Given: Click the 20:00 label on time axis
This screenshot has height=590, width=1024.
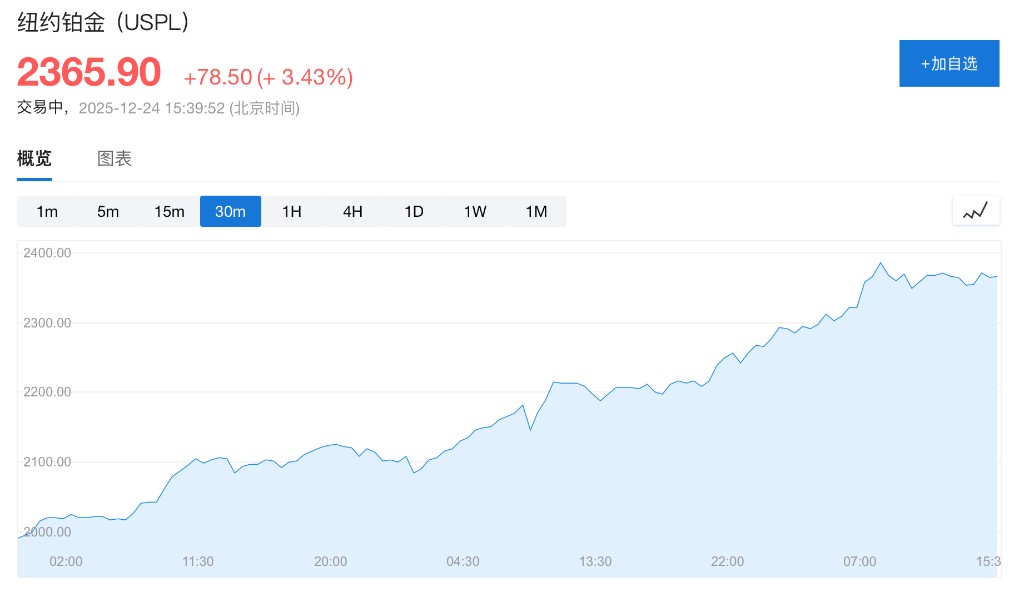Looking at the screenshot, I should click(x=330, y=562).
